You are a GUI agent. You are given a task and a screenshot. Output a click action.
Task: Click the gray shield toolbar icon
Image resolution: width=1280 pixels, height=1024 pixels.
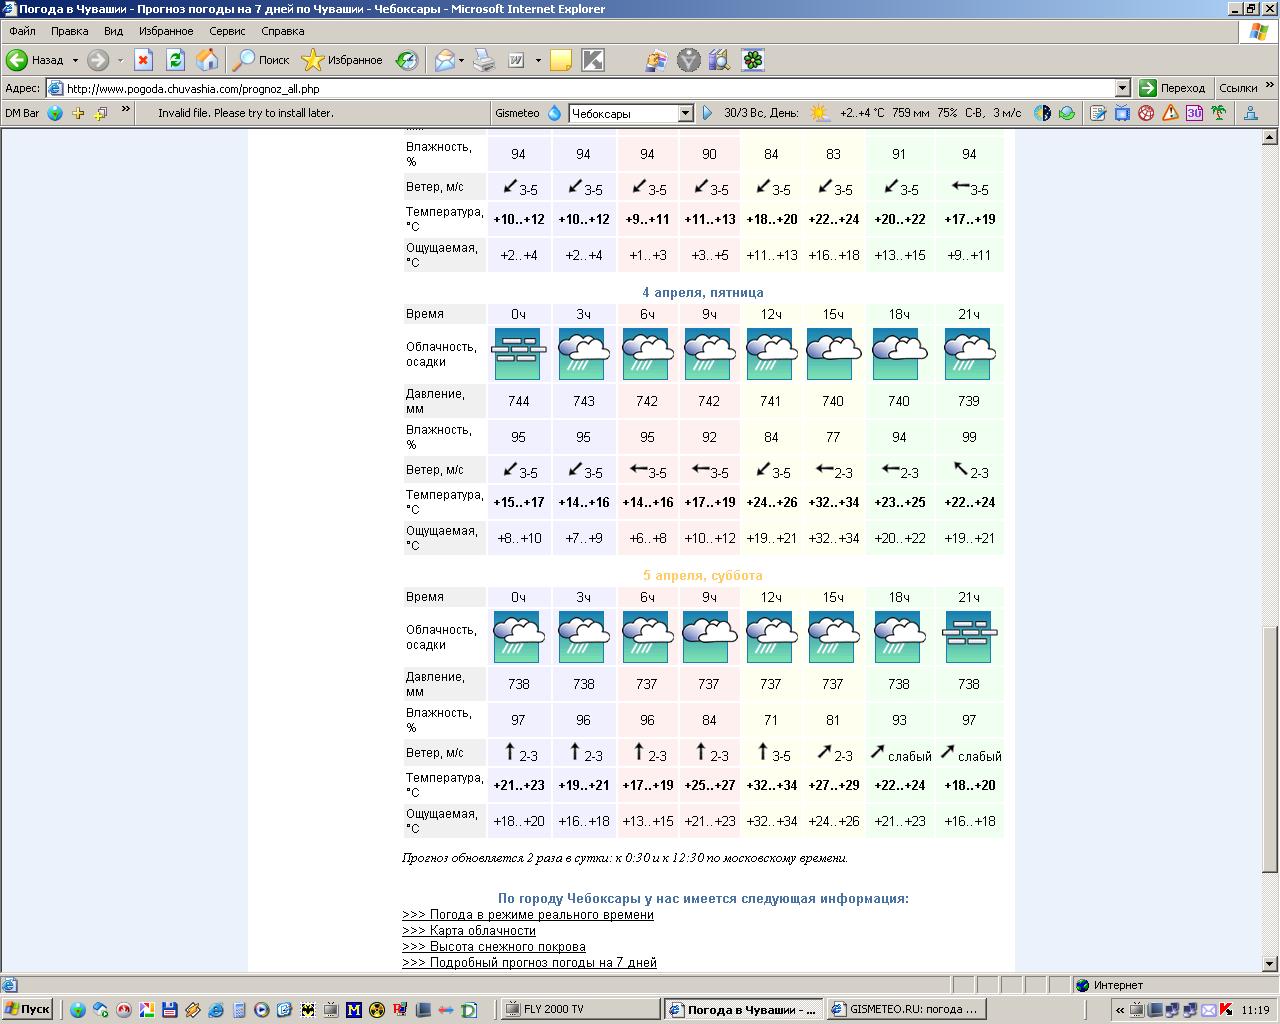point(688,60)
